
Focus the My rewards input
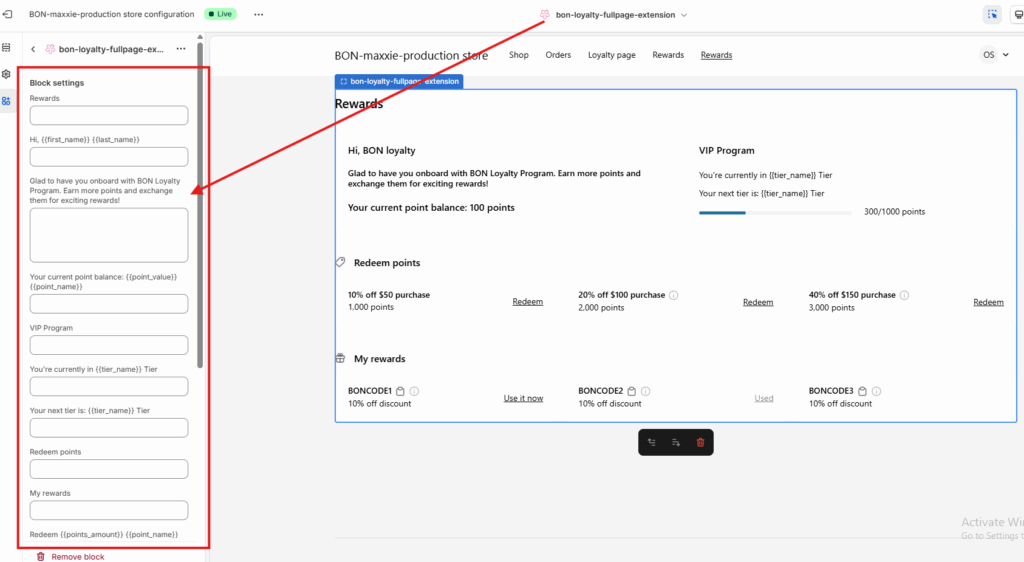click(x=109, y=510)
